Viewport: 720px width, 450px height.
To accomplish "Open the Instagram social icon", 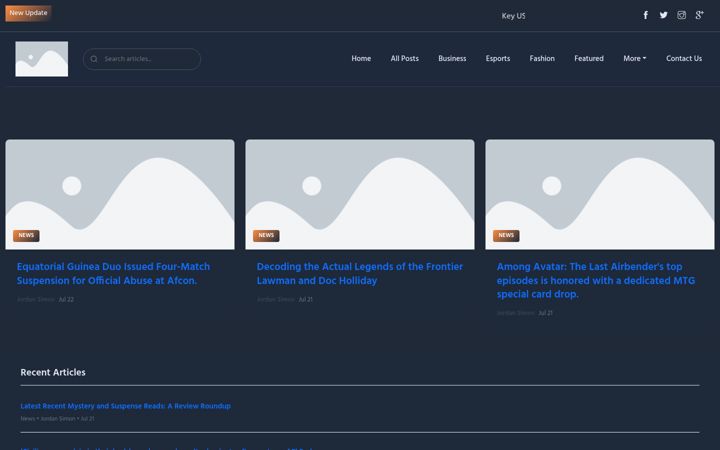I will (681, 15).
